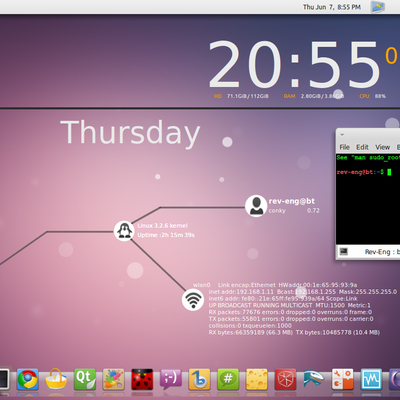Screen dimensions: 400x400
Task: Click the CPU "88%" value
Action: pyautogui.click(x=380, y=96)
